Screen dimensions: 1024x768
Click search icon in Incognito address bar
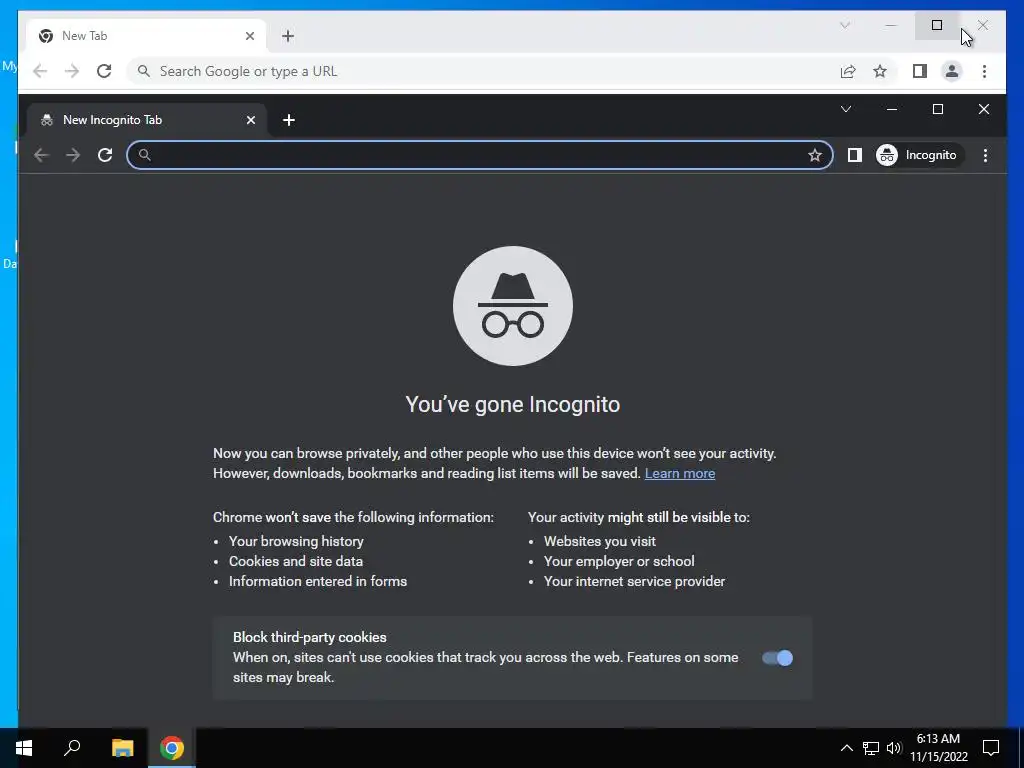[145, 155]
